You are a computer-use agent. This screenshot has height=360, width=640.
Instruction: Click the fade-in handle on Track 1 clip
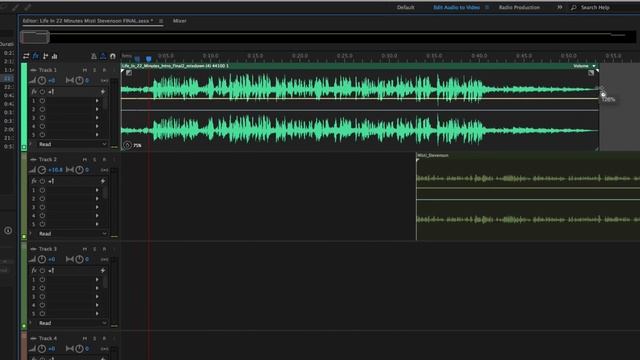click(x=129, y=73)
